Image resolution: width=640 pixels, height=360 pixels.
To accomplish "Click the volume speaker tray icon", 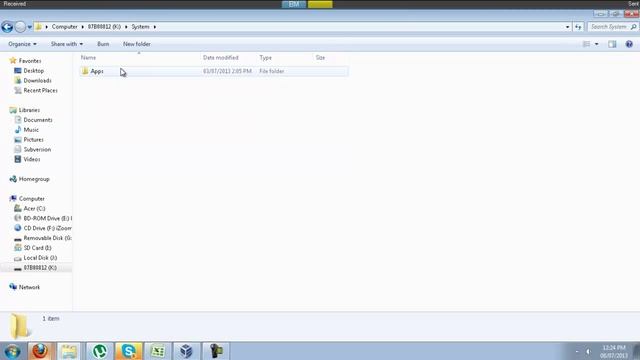I will (x=588, y=351).
